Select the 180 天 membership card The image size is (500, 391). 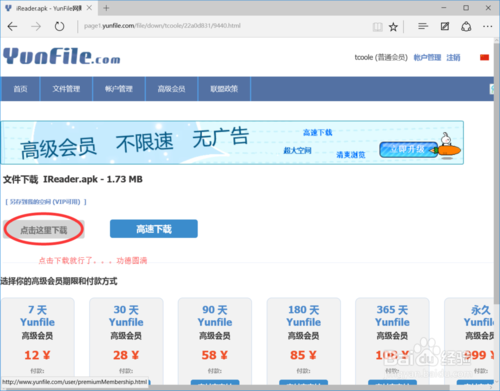pyautogui.click(x=303, y=340)
